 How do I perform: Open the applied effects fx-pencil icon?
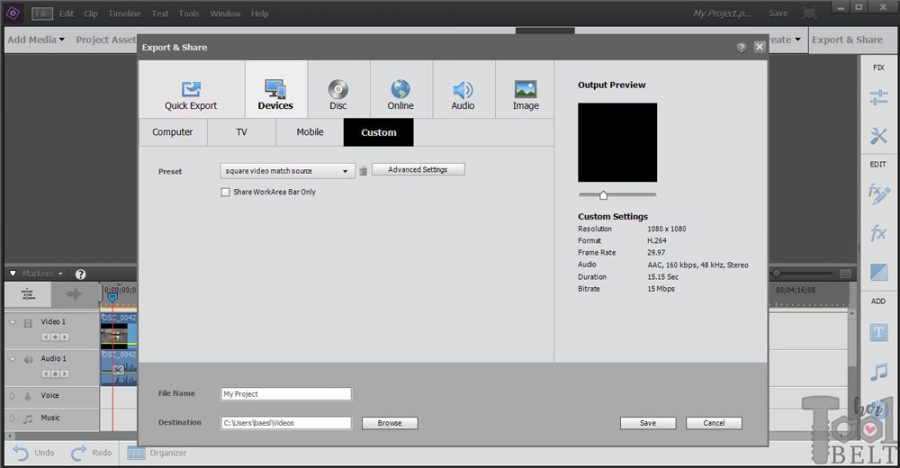(879, 194)
